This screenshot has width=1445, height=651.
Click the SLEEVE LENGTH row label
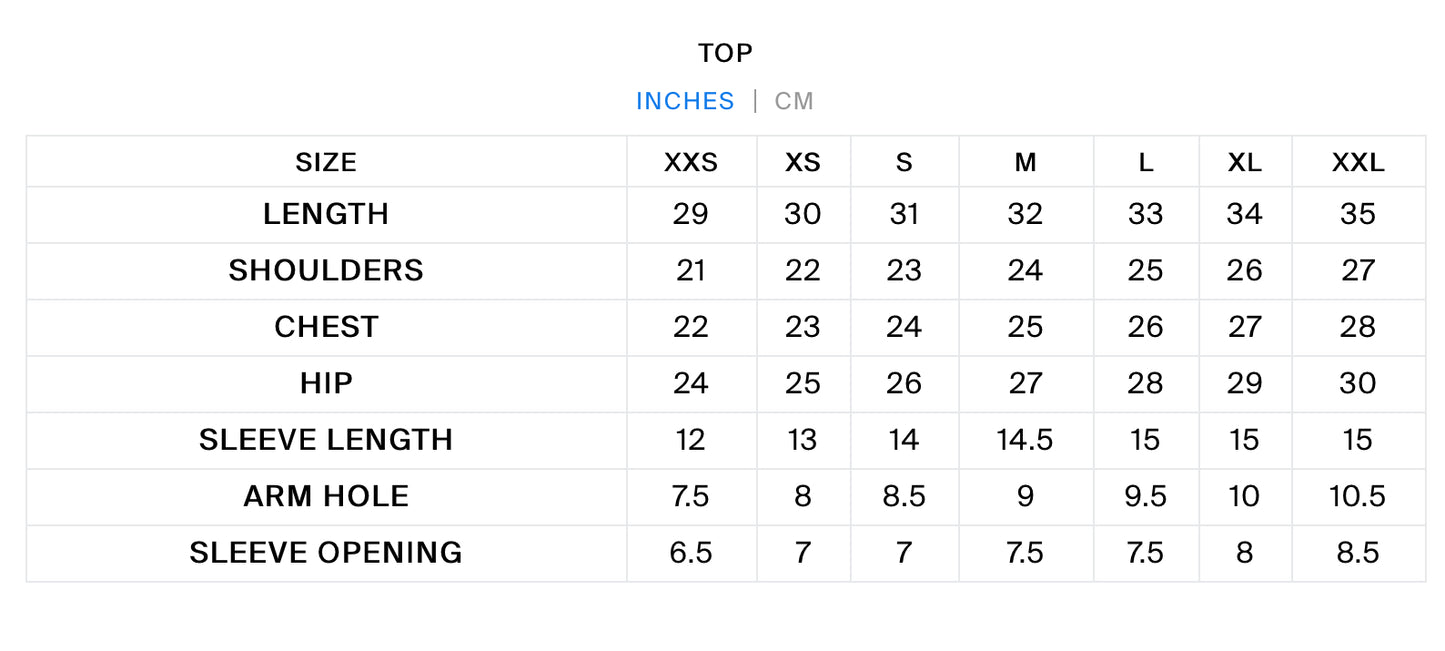[326, 440]
